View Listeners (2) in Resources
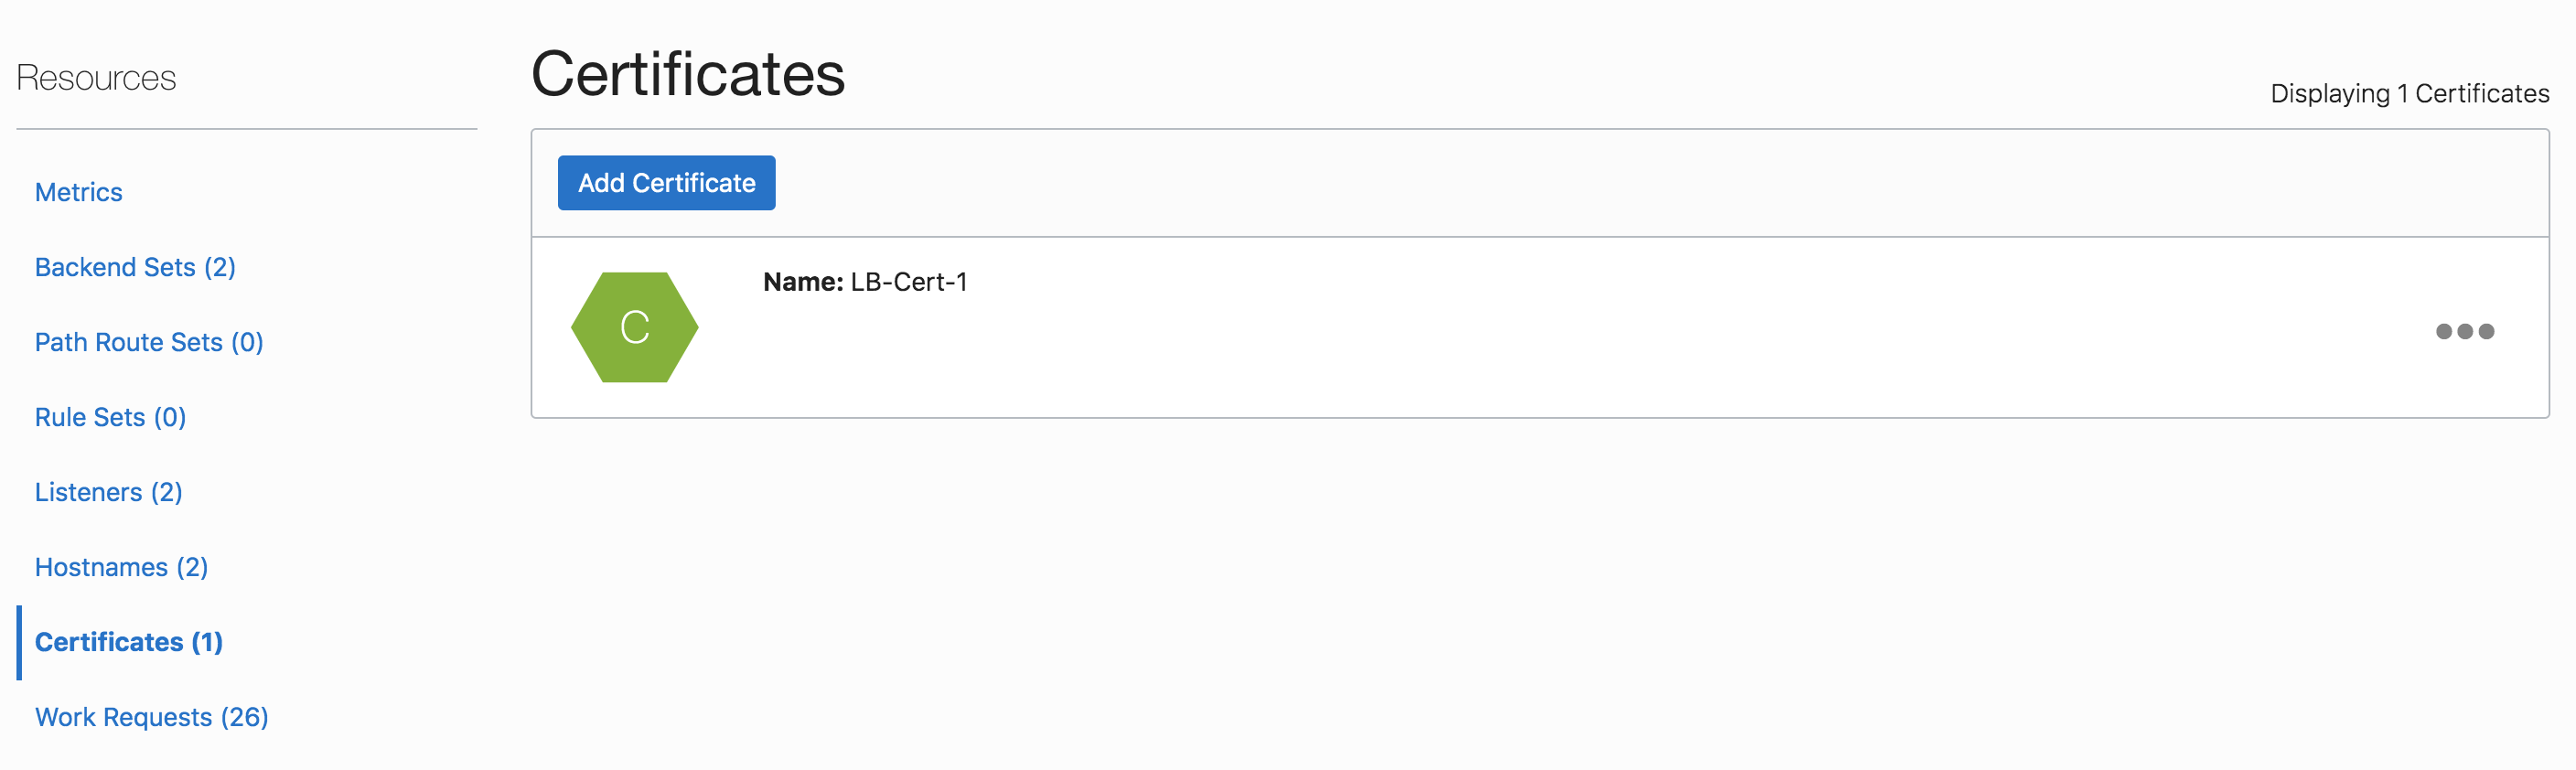The width and height of the screenshot is (2576, 770). click(108, 492)
